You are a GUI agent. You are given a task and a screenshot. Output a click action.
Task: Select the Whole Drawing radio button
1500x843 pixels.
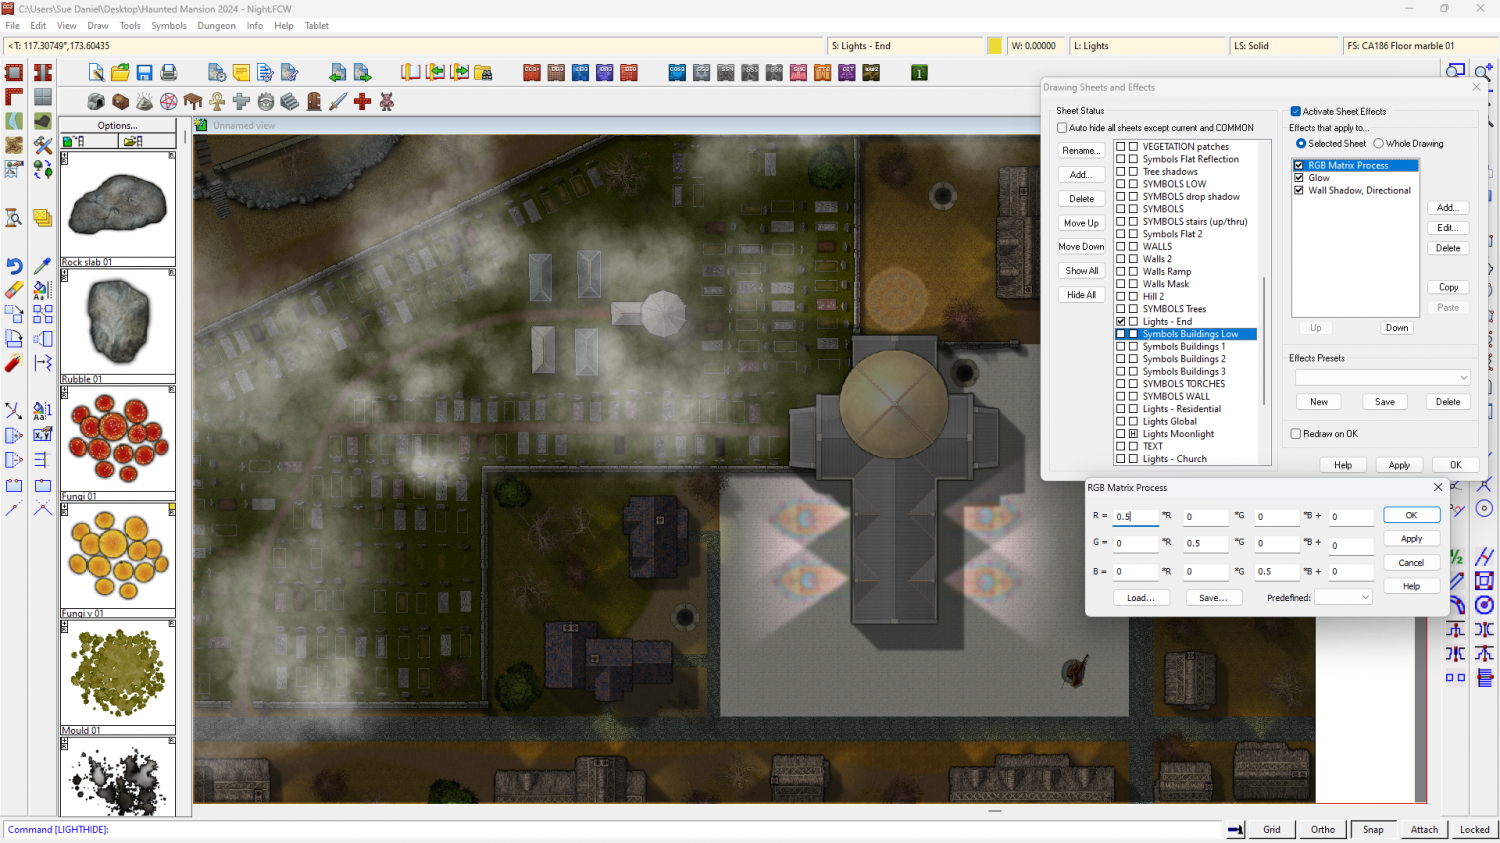point(1379,144)
